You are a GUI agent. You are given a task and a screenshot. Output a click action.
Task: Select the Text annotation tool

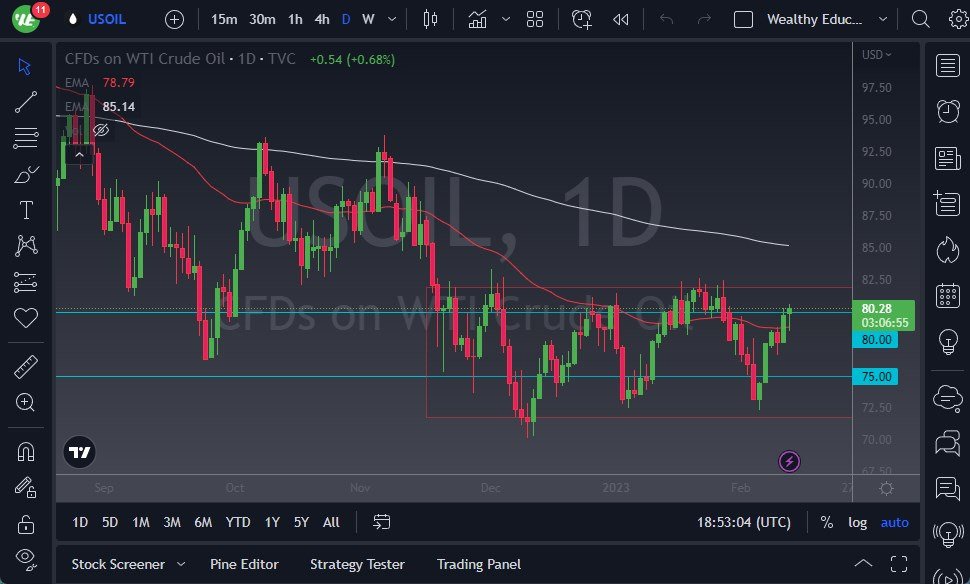(x=25, y=210)
